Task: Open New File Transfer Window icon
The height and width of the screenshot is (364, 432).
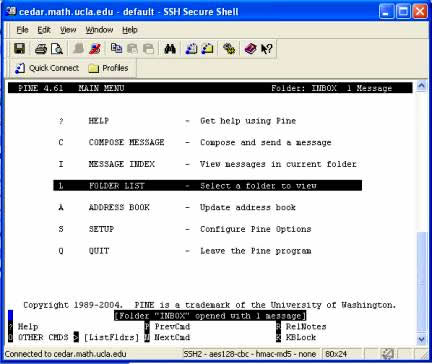Action: tap(207, 49)
